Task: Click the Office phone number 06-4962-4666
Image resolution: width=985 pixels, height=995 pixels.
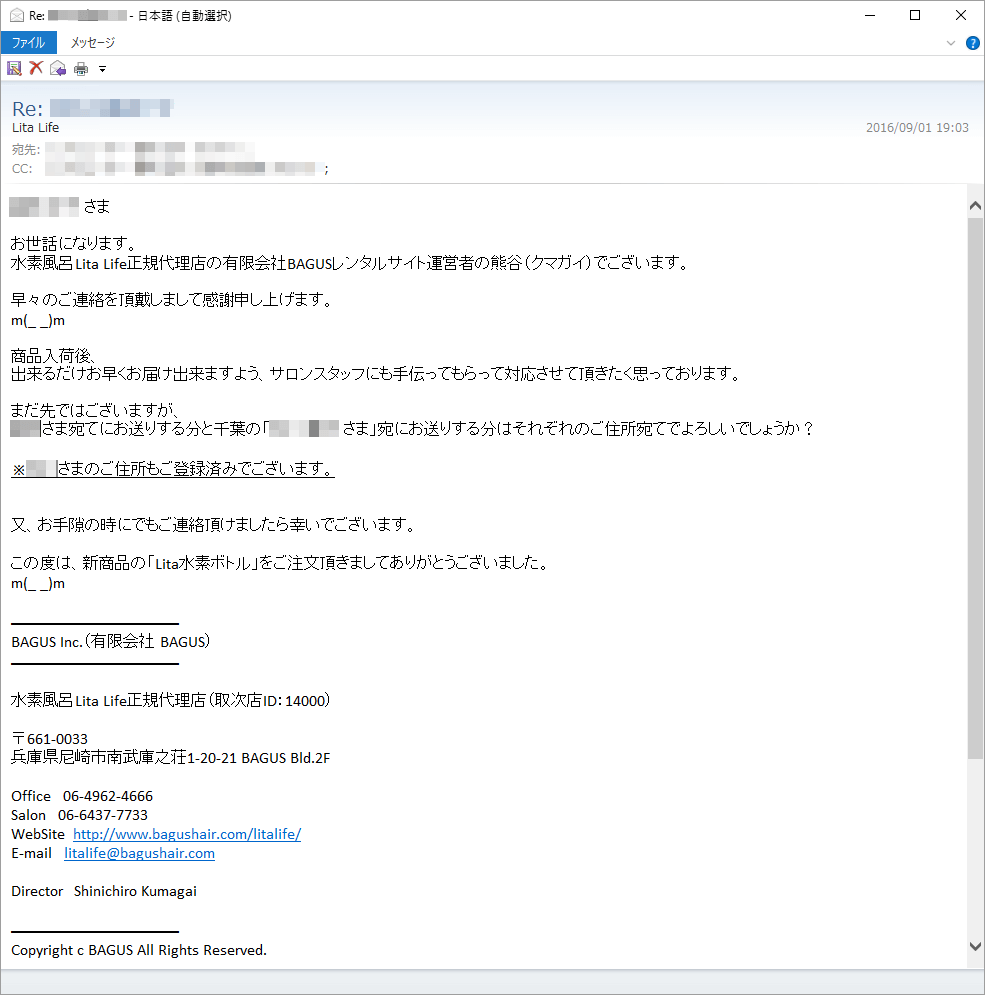Action: pos(108,796)
